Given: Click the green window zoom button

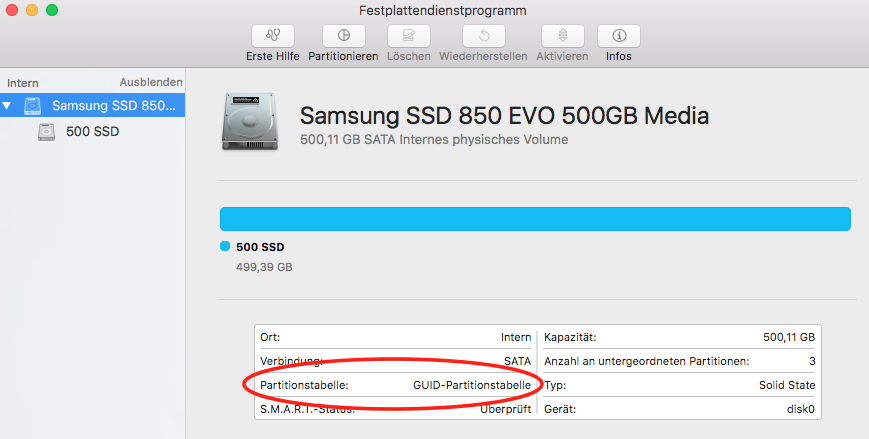Looking at the screenshot, I should pyautogui.click(x=52, y=10).
